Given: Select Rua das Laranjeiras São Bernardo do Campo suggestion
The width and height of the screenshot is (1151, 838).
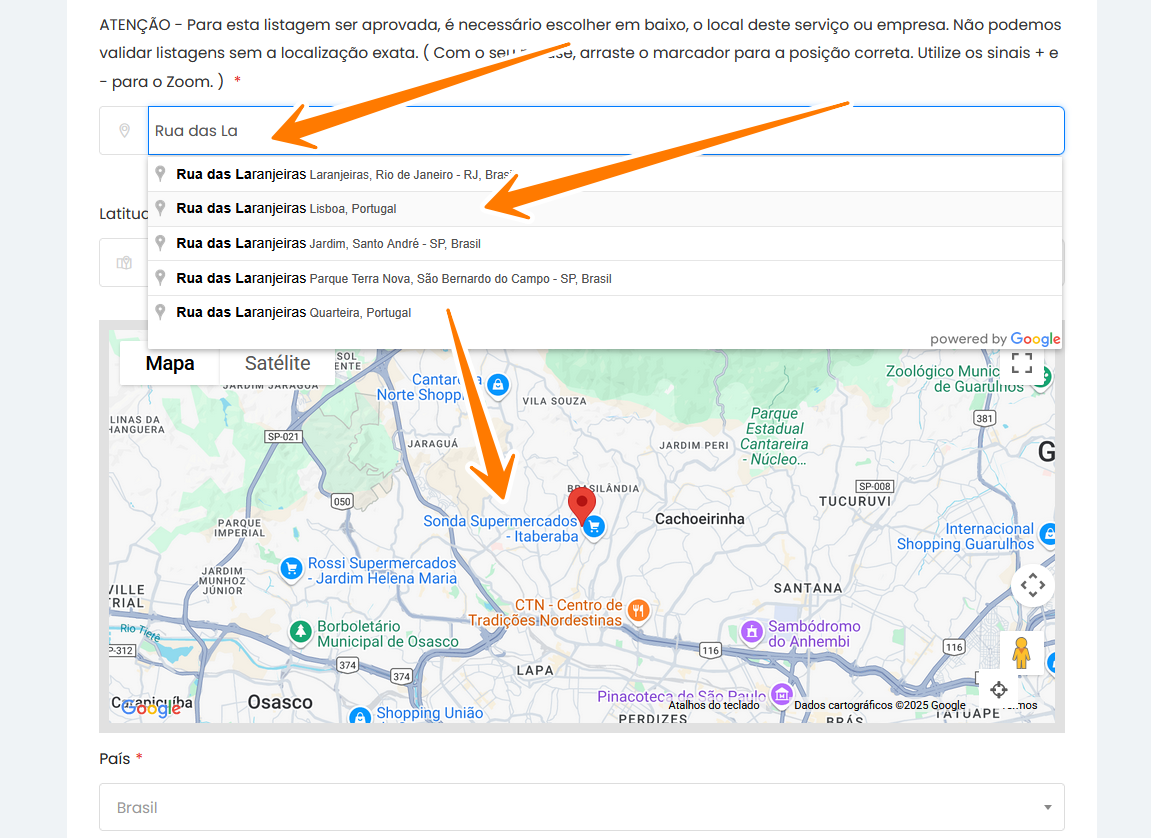Looking at the screenshot, I should 605,278.
